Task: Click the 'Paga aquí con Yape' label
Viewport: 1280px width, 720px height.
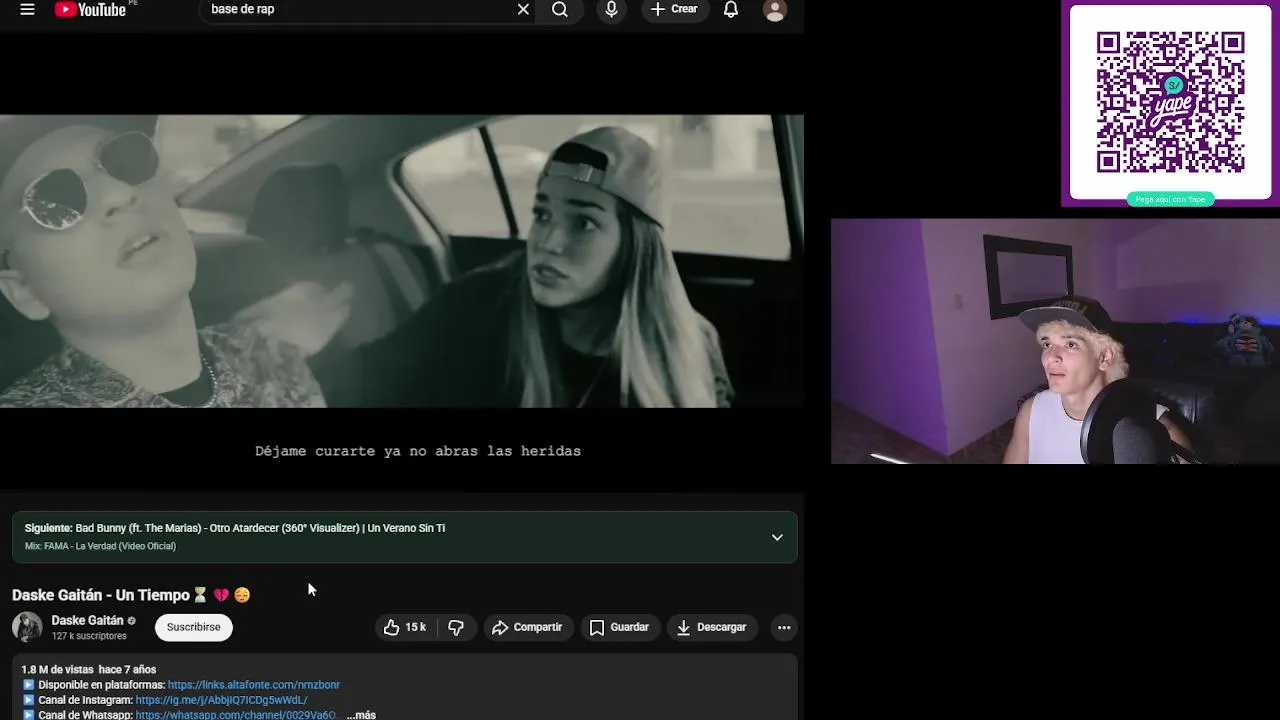Action: [1170, 199]
